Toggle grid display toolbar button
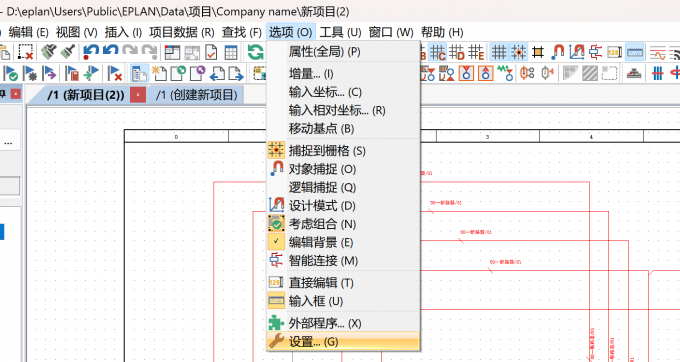Screen dimensions: 680x362 (x=499, y=52)
